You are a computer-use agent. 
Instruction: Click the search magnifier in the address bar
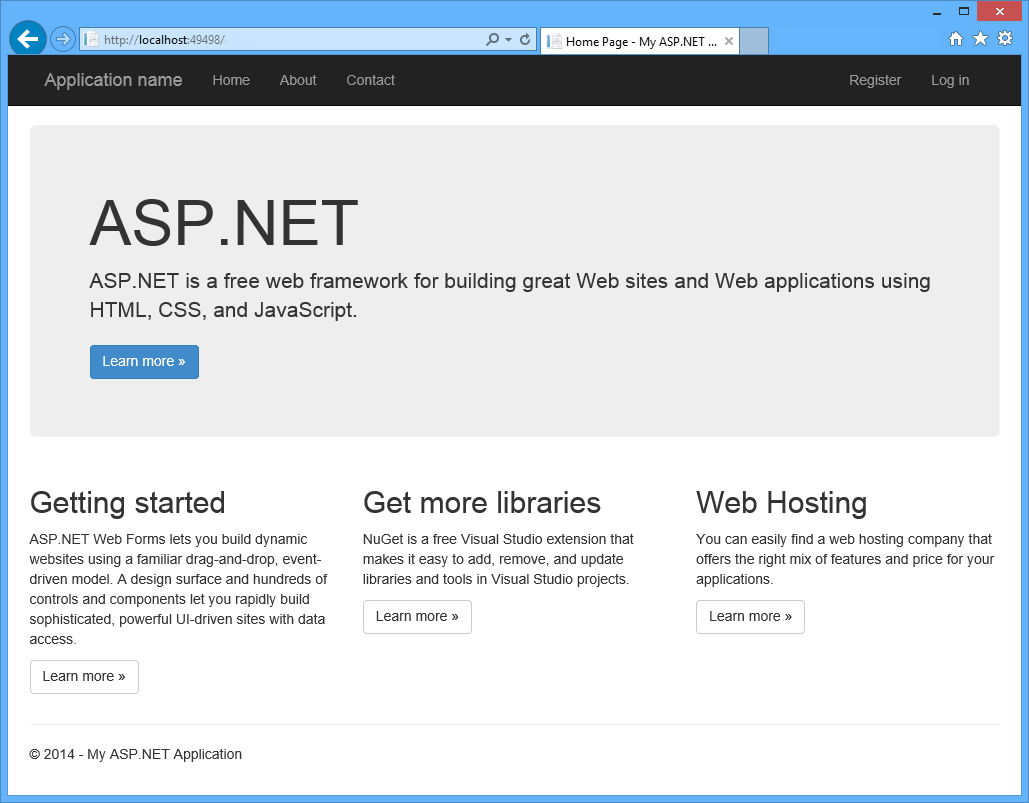492,38
